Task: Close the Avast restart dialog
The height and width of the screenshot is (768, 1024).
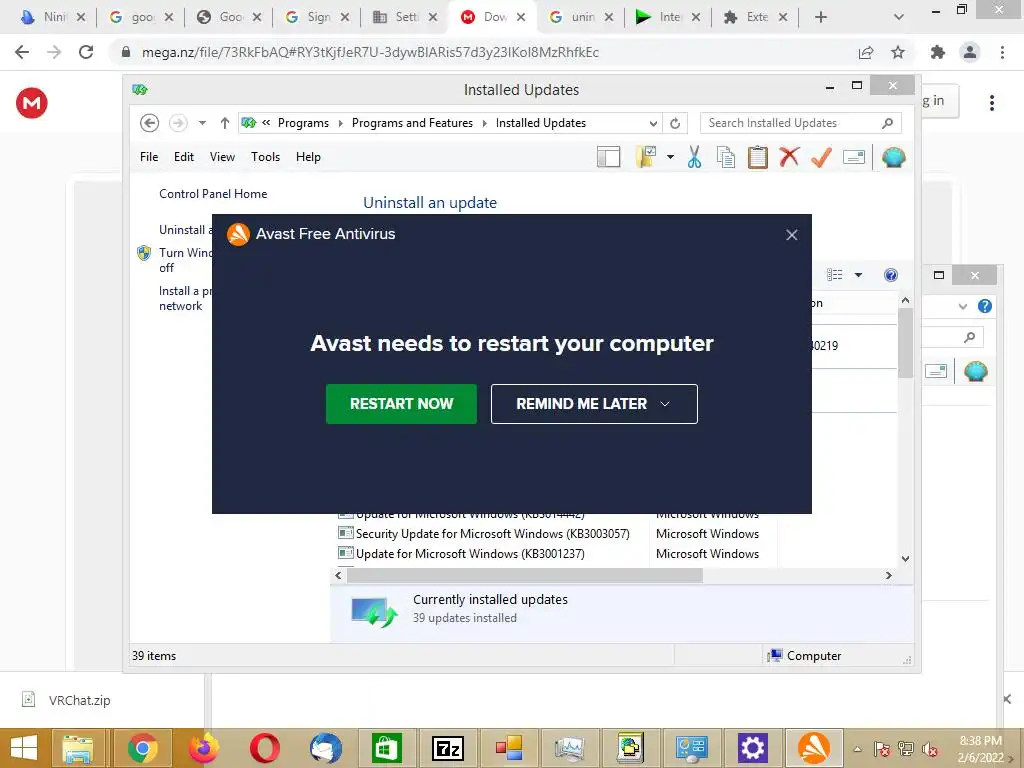Action: pos(792,234)
